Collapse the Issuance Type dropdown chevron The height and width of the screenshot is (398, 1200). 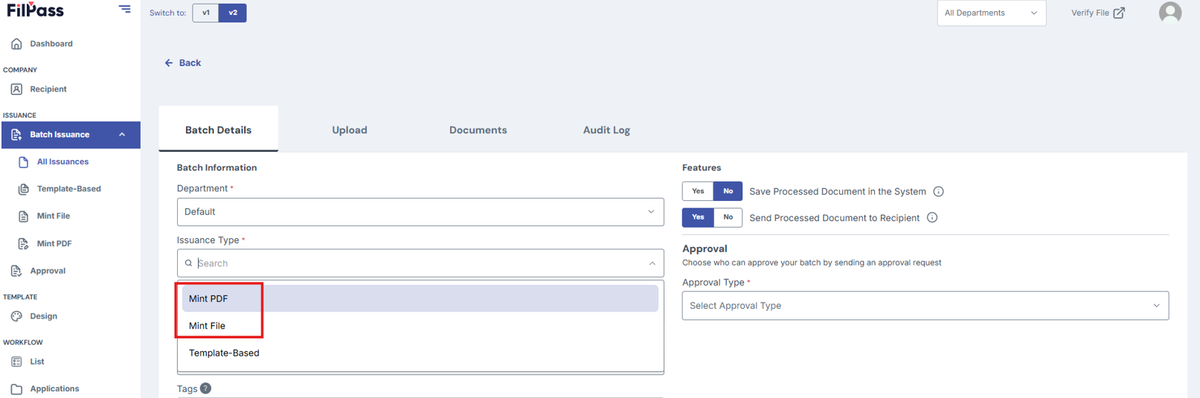652,263
